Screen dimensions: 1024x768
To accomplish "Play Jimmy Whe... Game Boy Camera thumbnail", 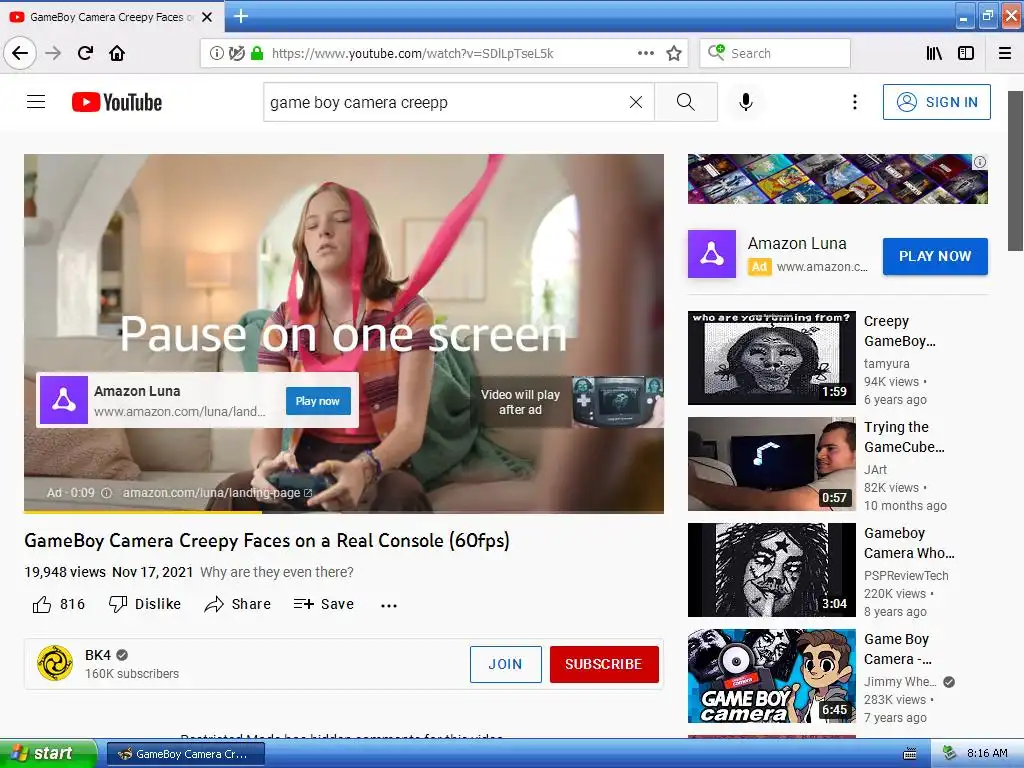I will tap(771, 676).
